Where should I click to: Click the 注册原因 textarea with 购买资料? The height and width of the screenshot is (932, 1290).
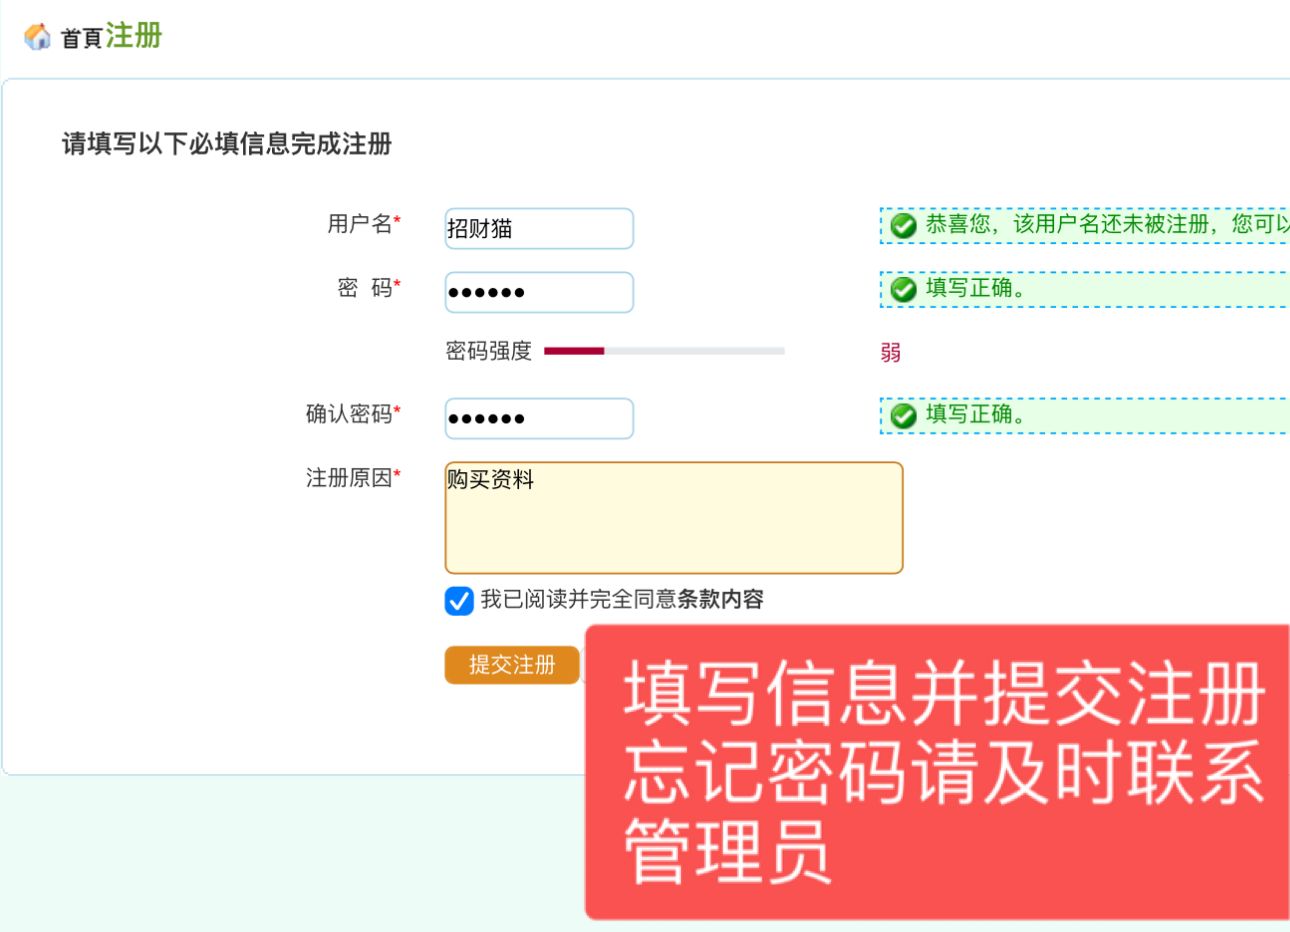(673, 517)
